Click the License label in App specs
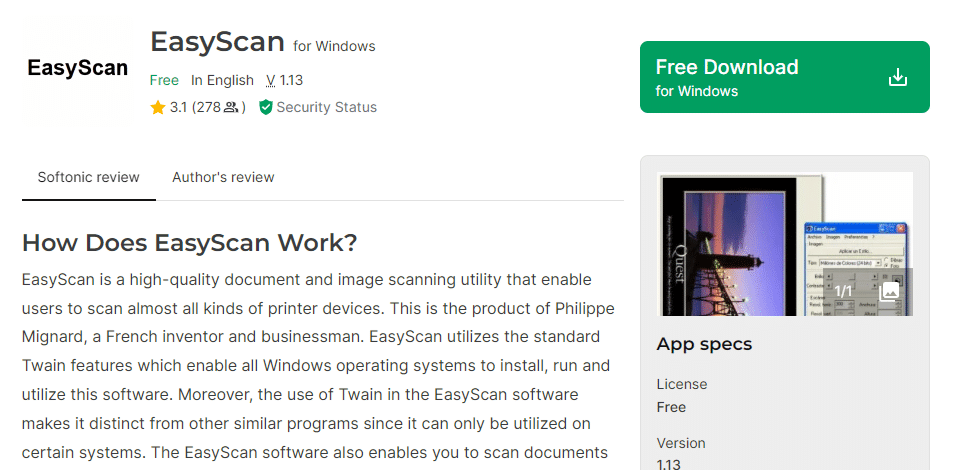The width and height of the screenshot is (953, 470). coord(681,384)
